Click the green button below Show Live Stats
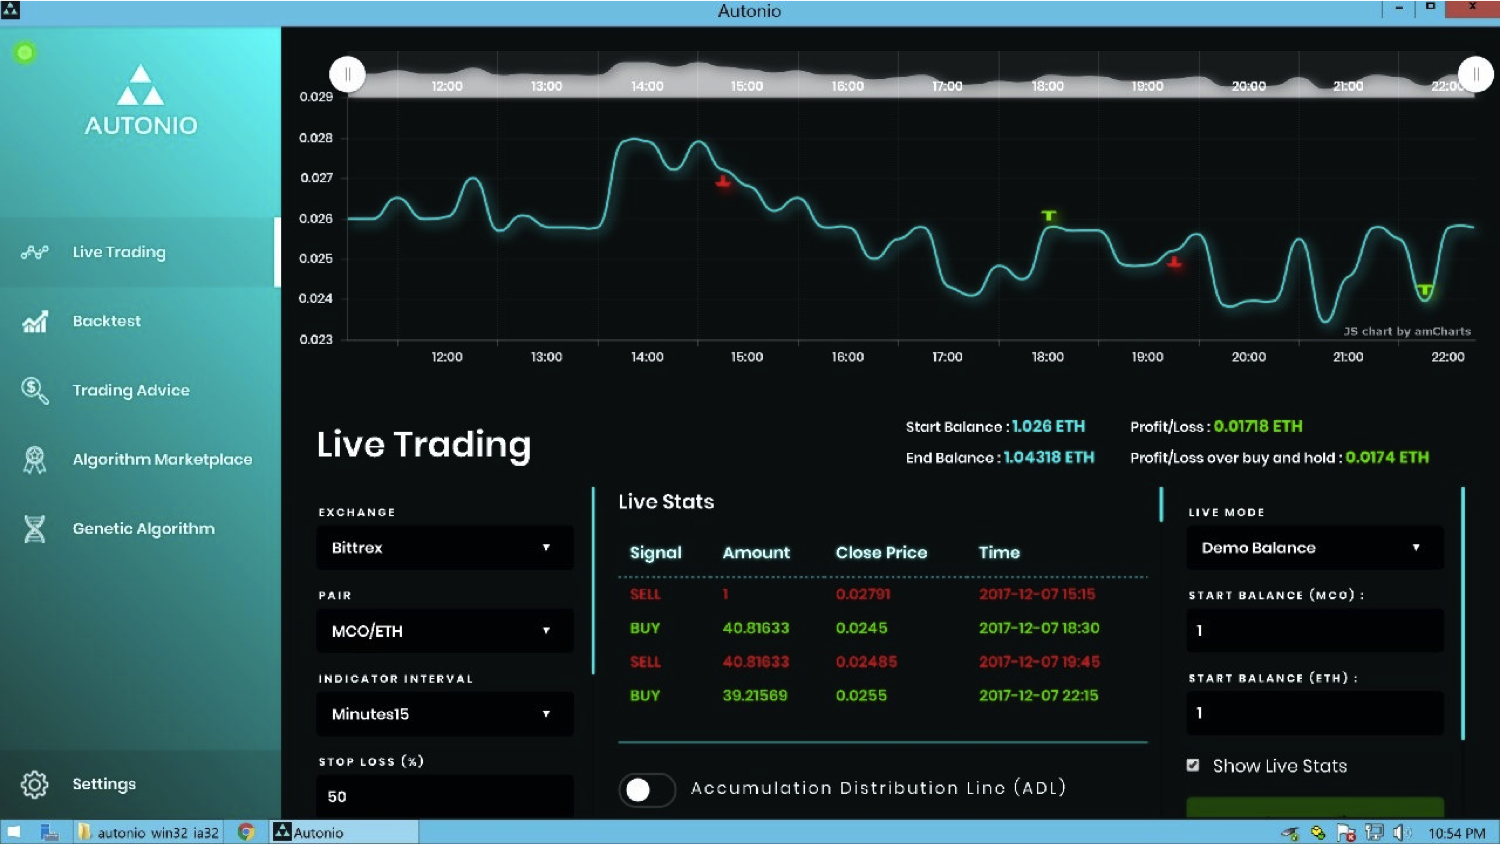 pyautogui.click(x=1315, y=807)
